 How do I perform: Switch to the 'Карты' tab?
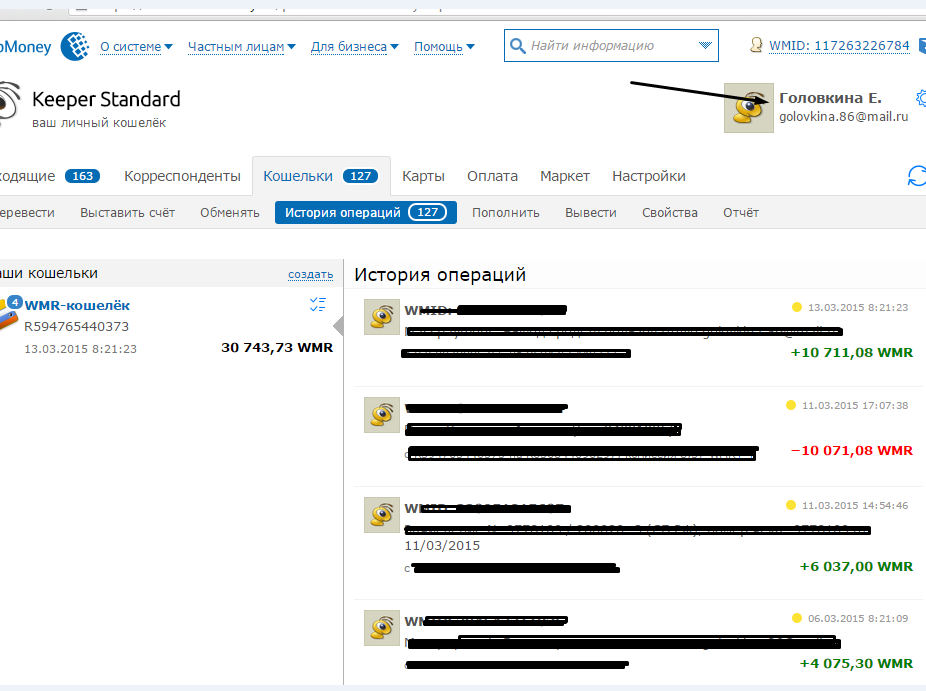coord(423,176)
